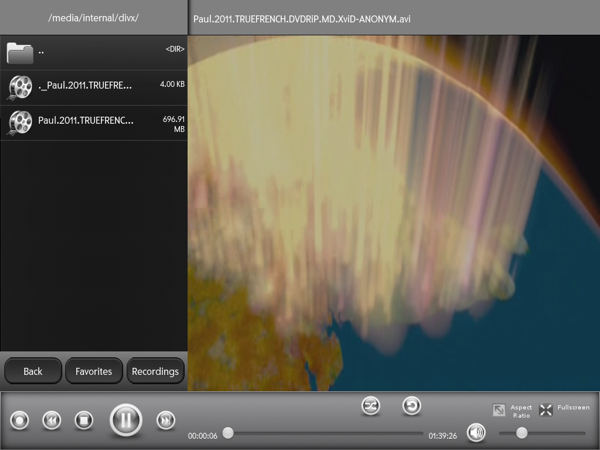Toggle shuffle mode icon
Image resolution: width=600 pixels, height=450 pixels.
click(371, 406)
